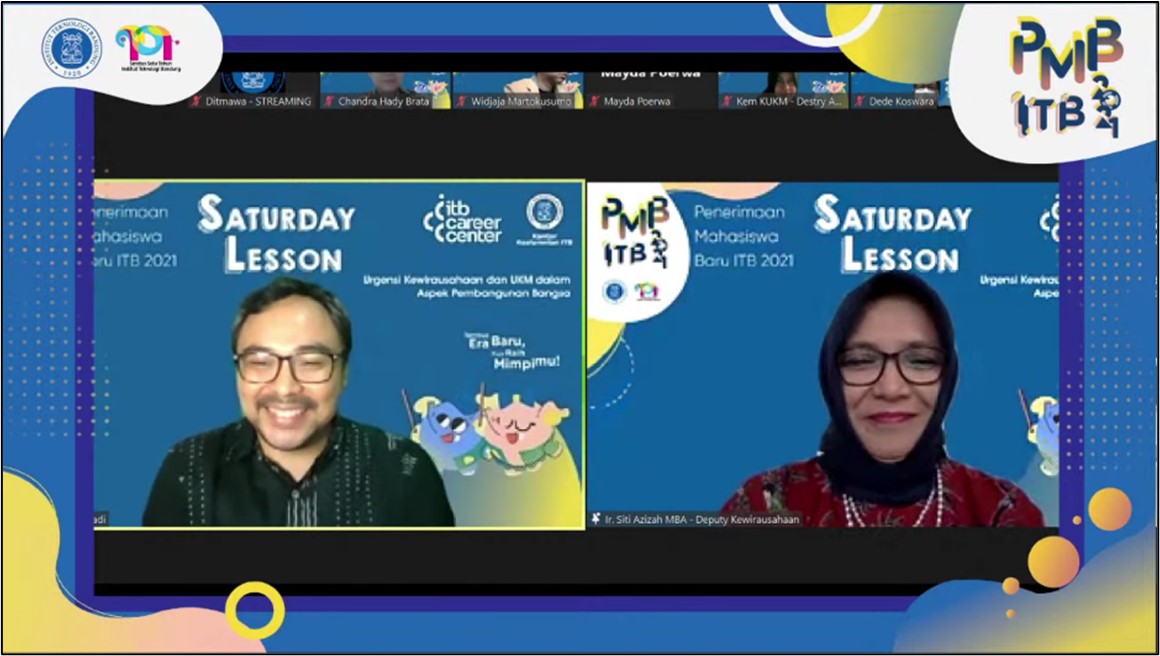Image resolution: width=1160 pixels, height=656 pixels.
Task: Select the Dede Koswara participant thumbnail
Action: (x=899, y=90)
